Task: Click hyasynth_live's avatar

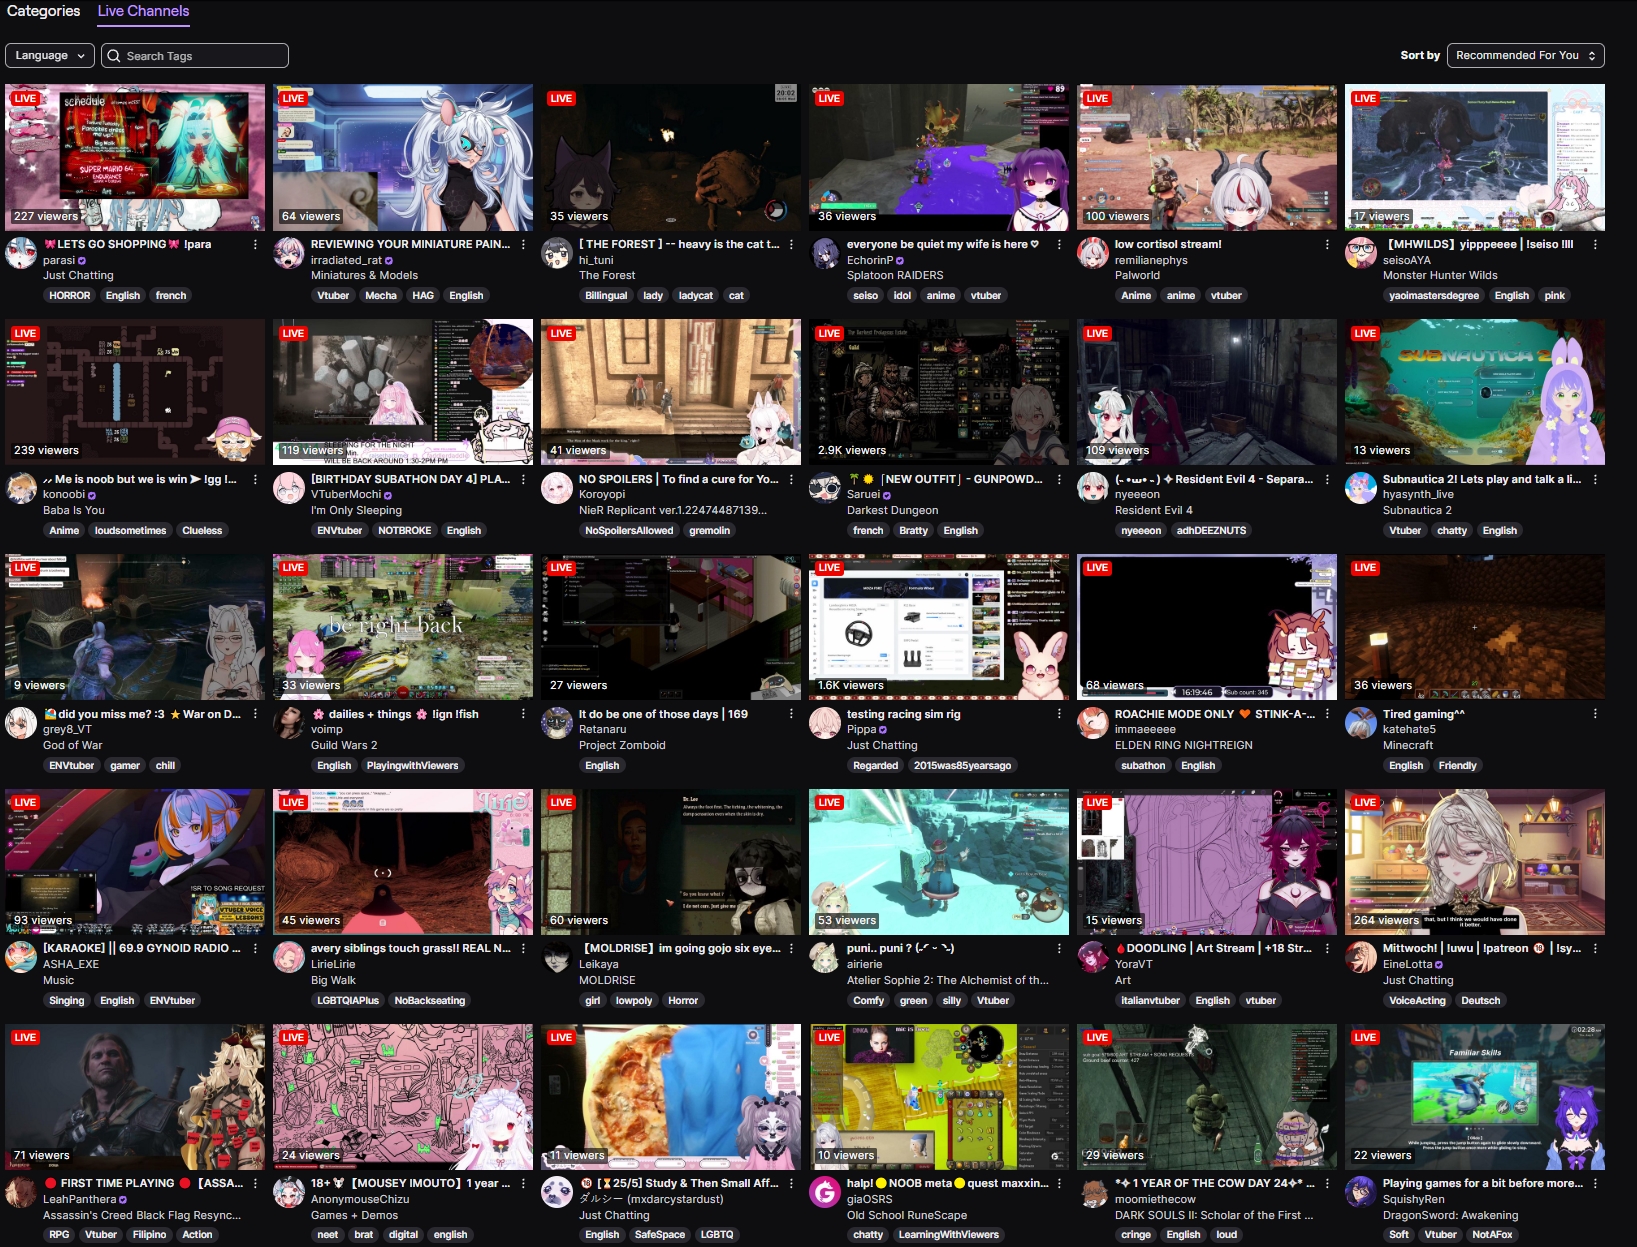Action: (1361, 488)
